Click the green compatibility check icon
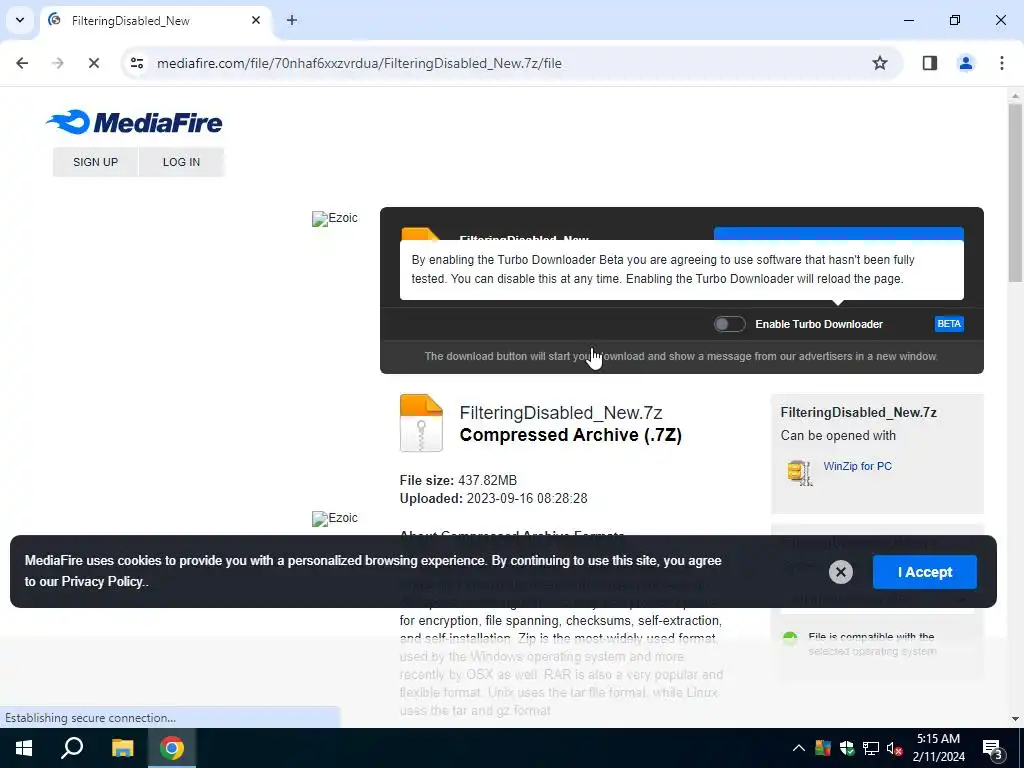 click(x=790, y=639)
